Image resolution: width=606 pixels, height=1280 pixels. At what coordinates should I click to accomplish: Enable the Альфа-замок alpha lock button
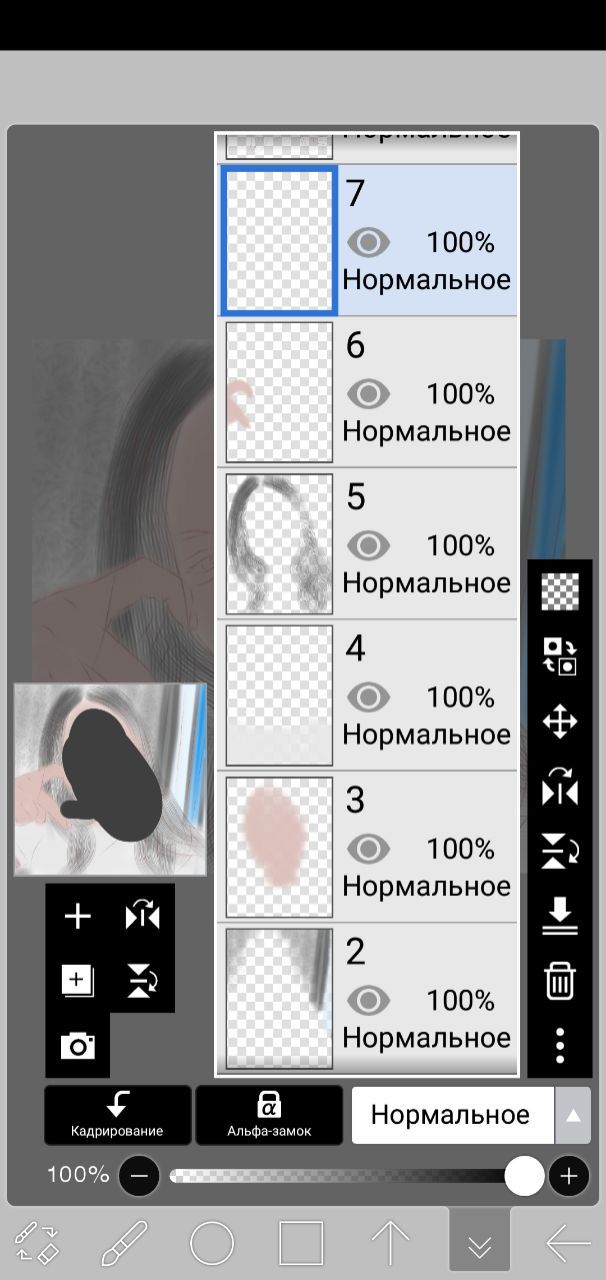pos(269,1115)
